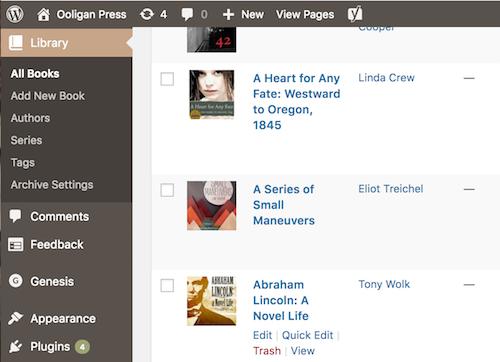
Task: Click the Feedback sidebar icon
Action: pyautogui.click(x=15, y=245)
